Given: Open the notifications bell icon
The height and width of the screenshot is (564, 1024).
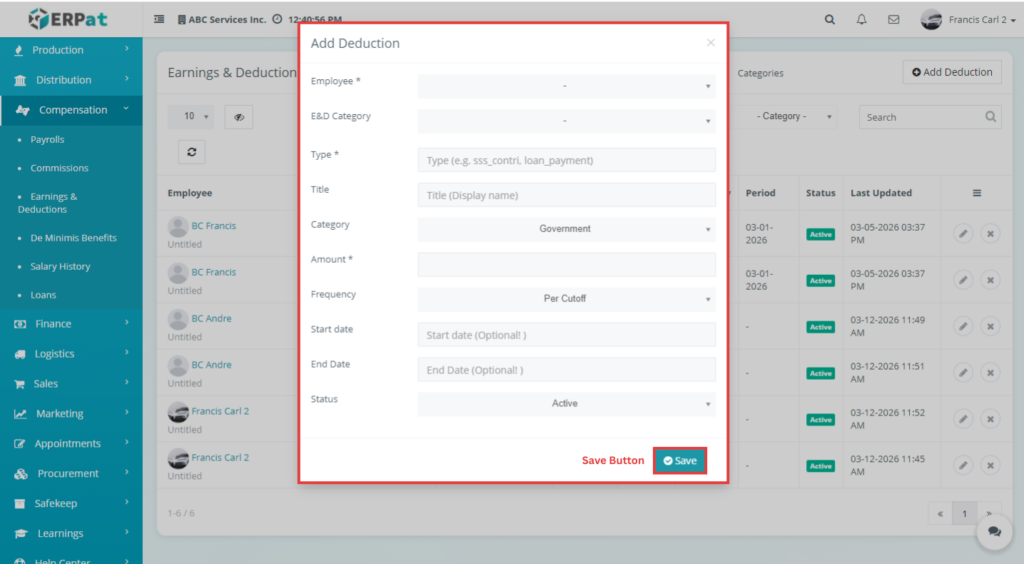Looking at the screenshot, I should coord(861,19).
